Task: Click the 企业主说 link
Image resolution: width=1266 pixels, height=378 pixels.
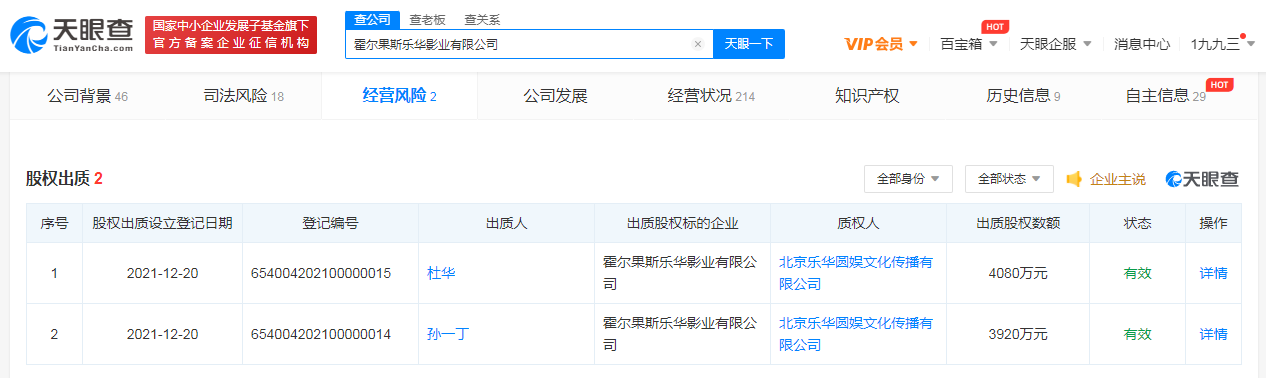Action: [1118, 179]
